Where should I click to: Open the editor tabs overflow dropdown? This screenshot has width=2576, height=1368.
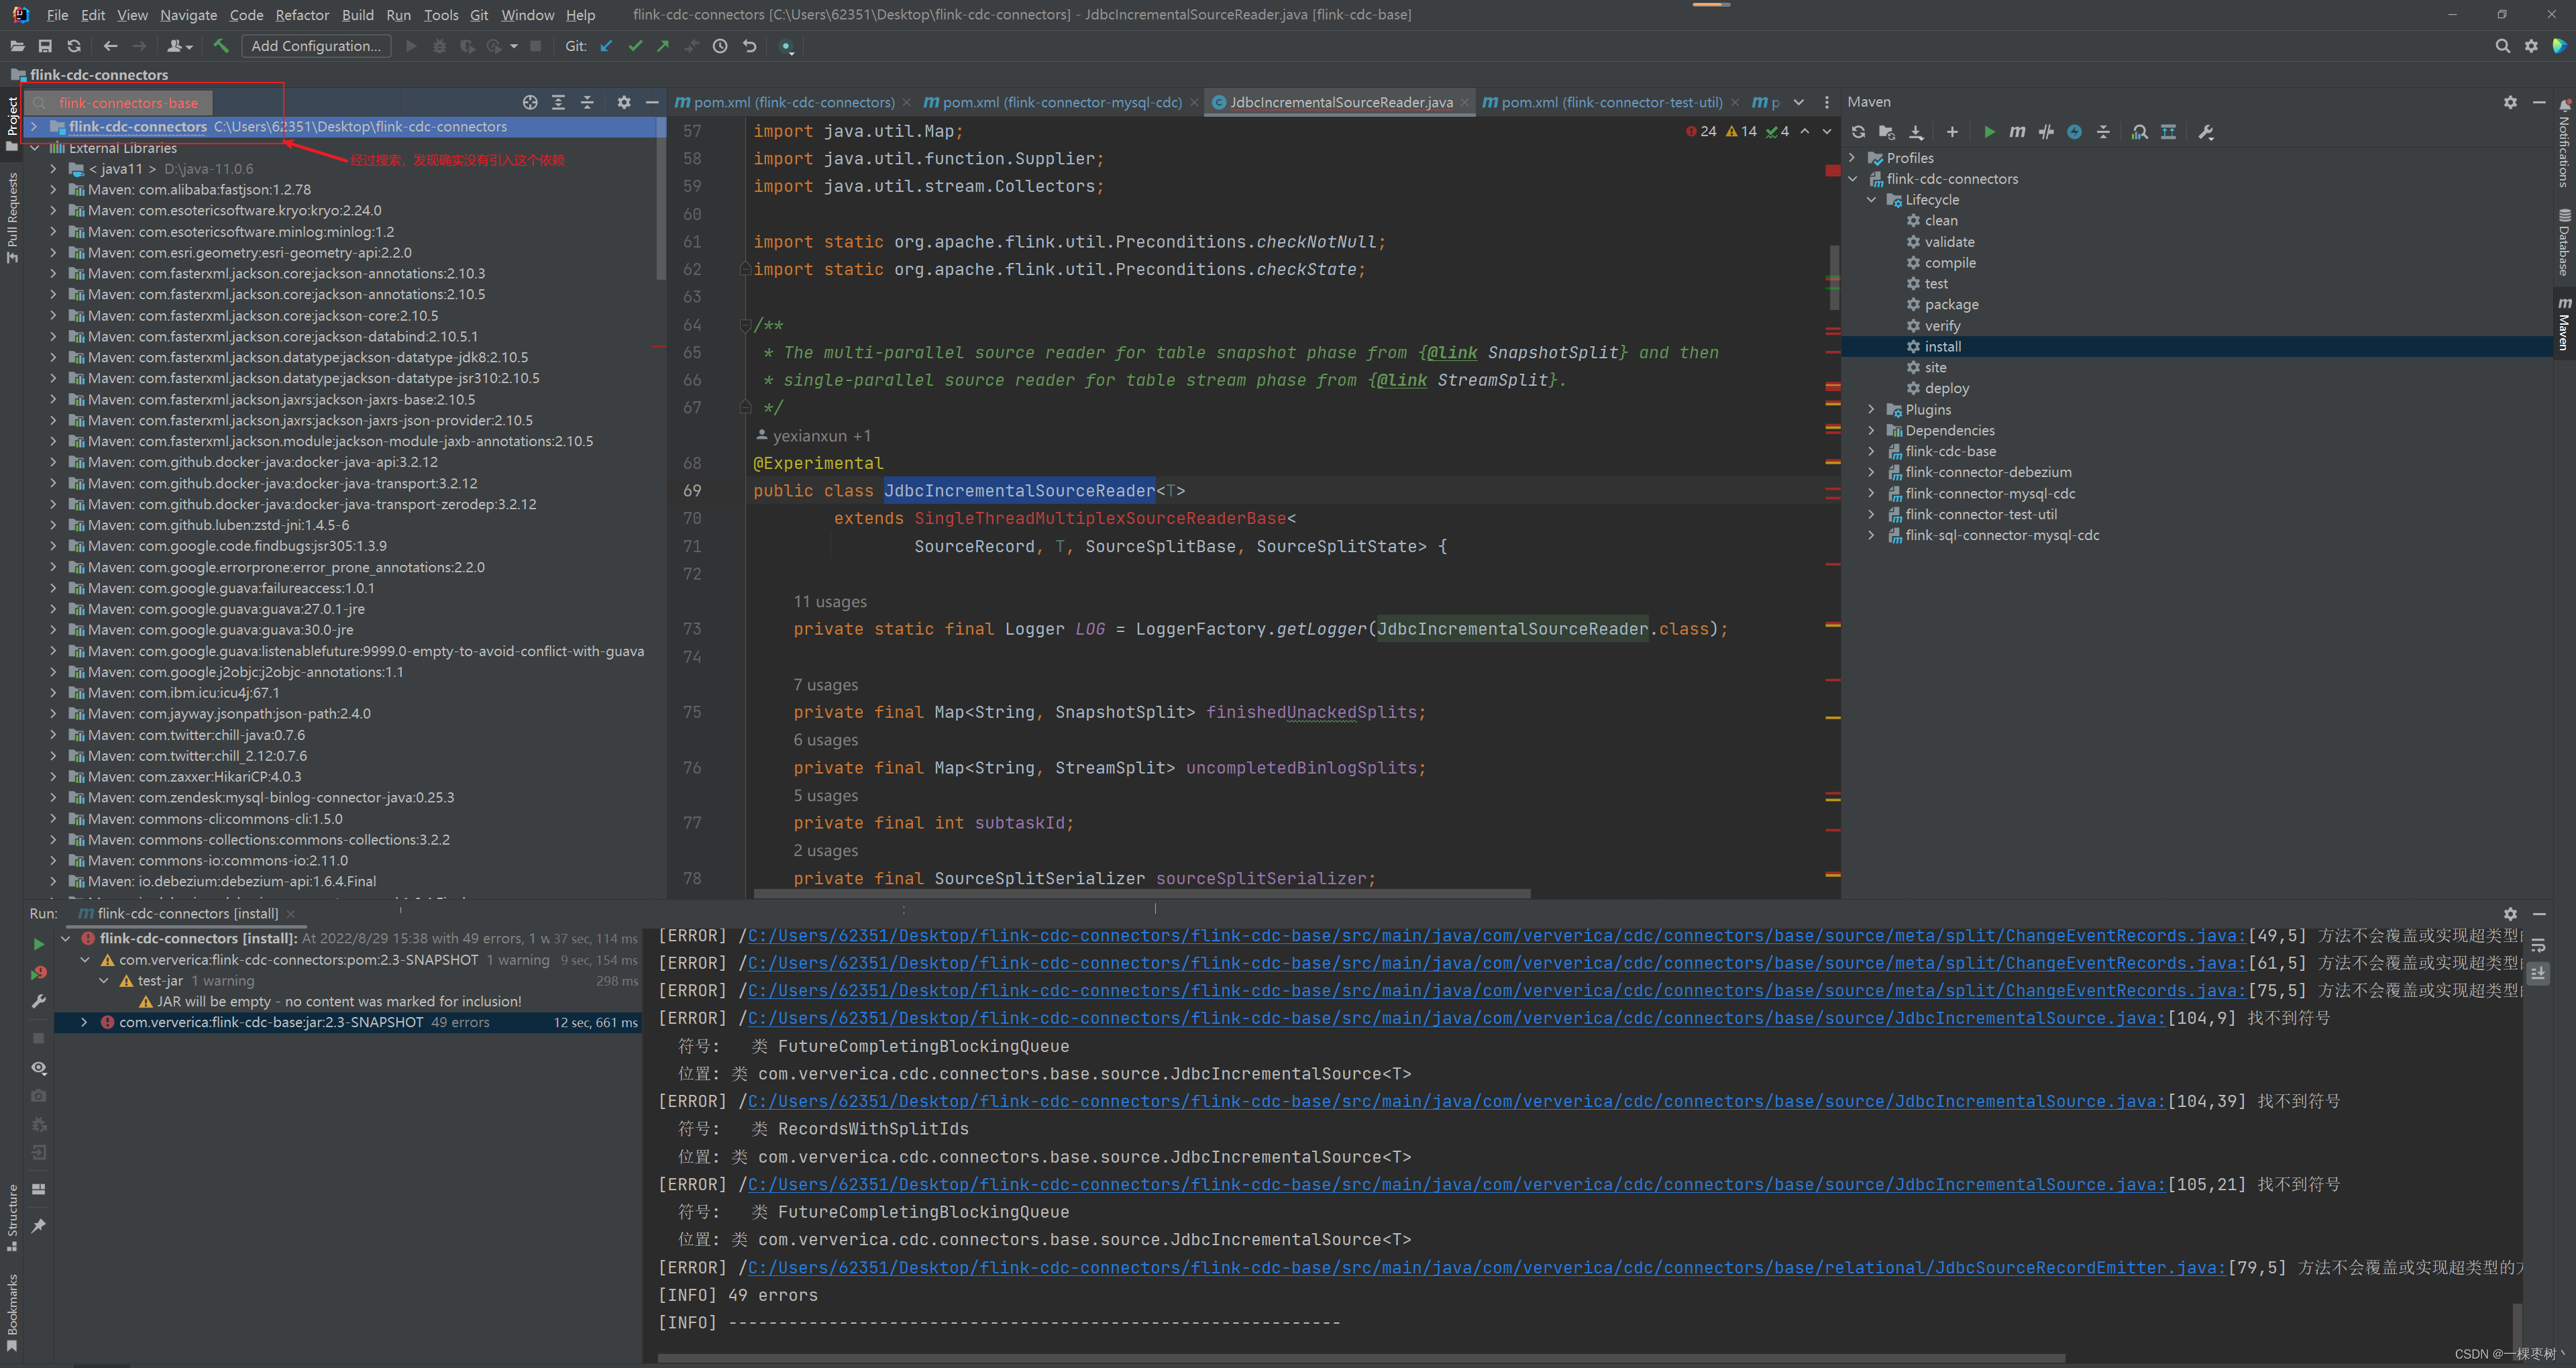coord(1798,102)
